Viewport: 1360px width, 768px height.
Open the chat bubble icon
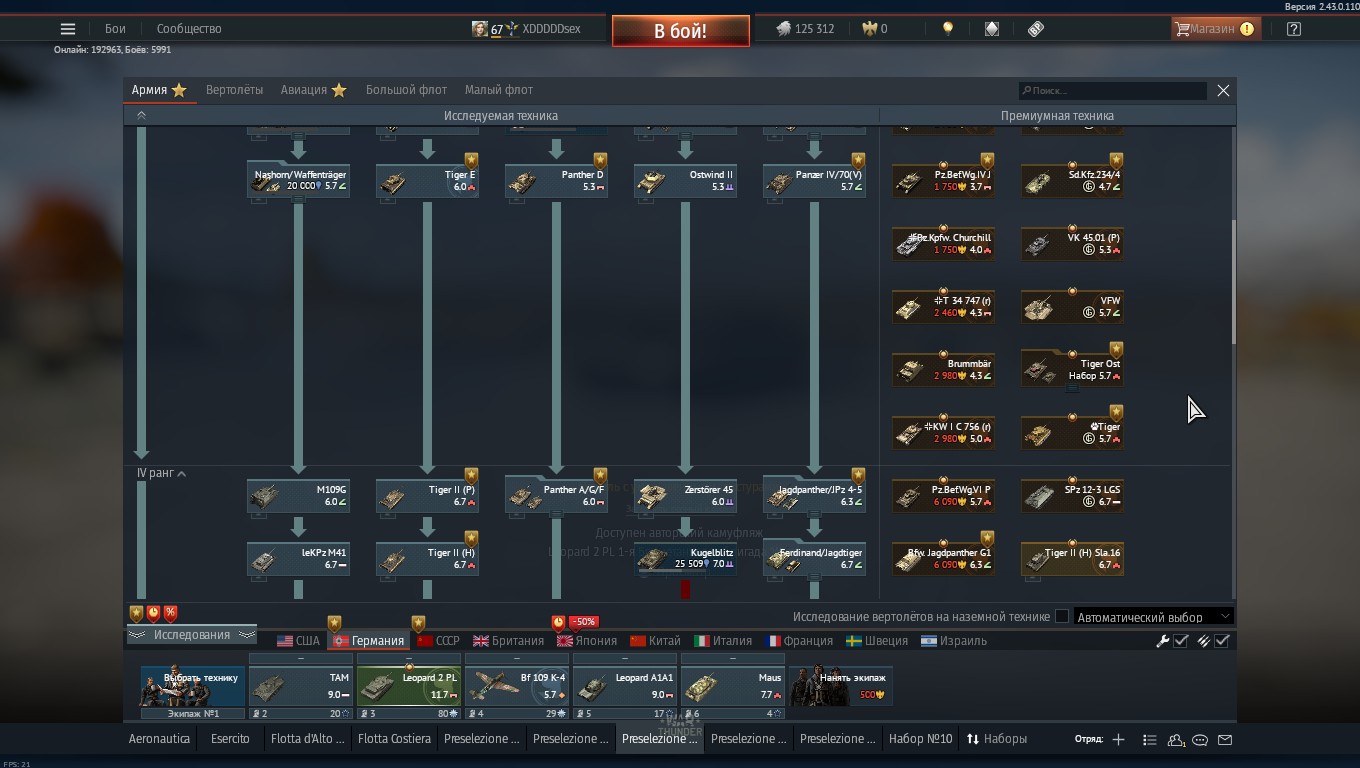1200,740
